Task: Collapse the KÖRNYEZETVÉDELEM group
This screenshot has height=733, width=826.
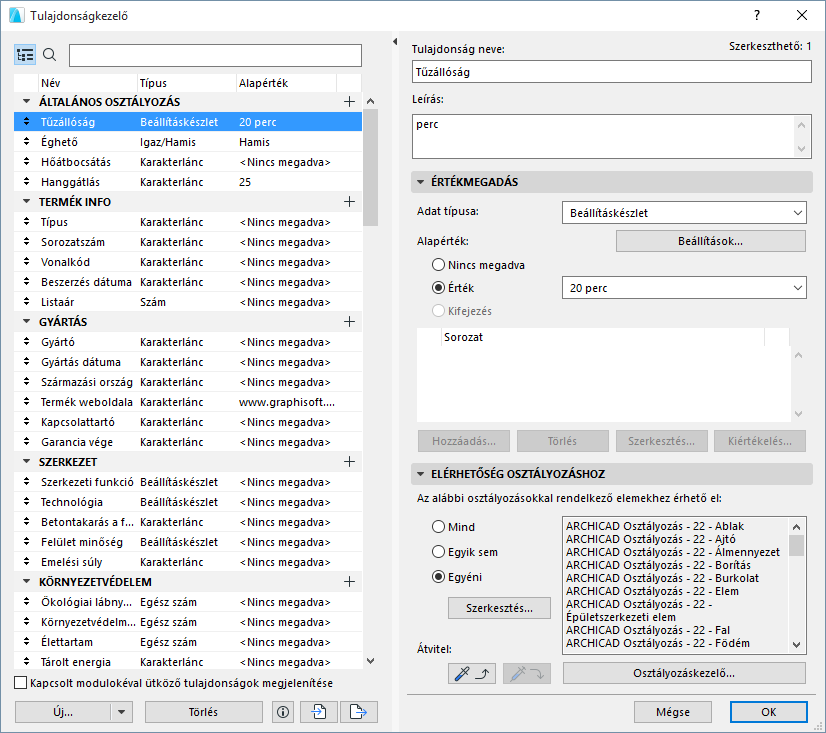Action: 26,582
